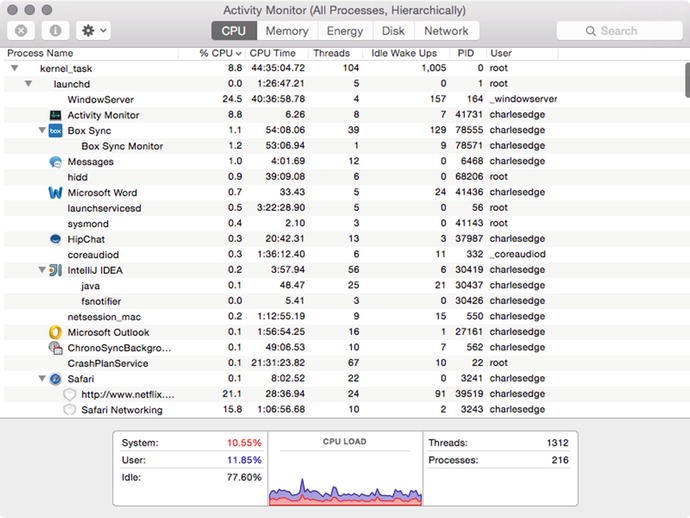Click the 44:35:04.72 CPU time value
Screen dimensions: 690x518
click(278, 68)
